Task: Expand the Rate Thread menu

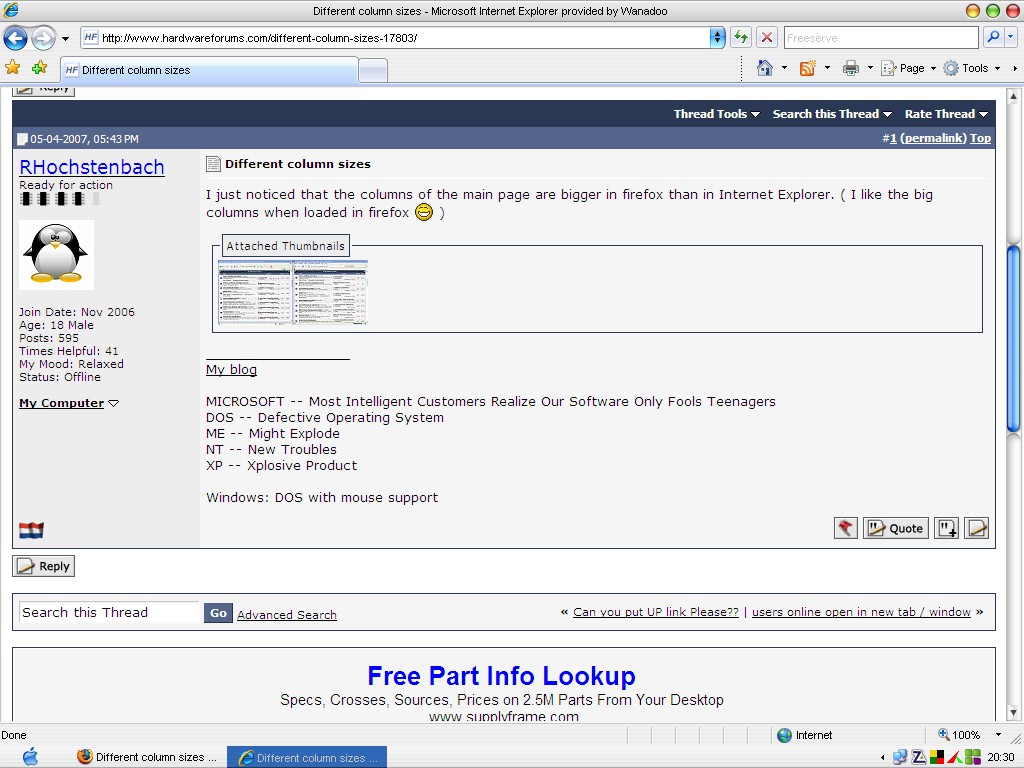Action: (x=946, y=114)
